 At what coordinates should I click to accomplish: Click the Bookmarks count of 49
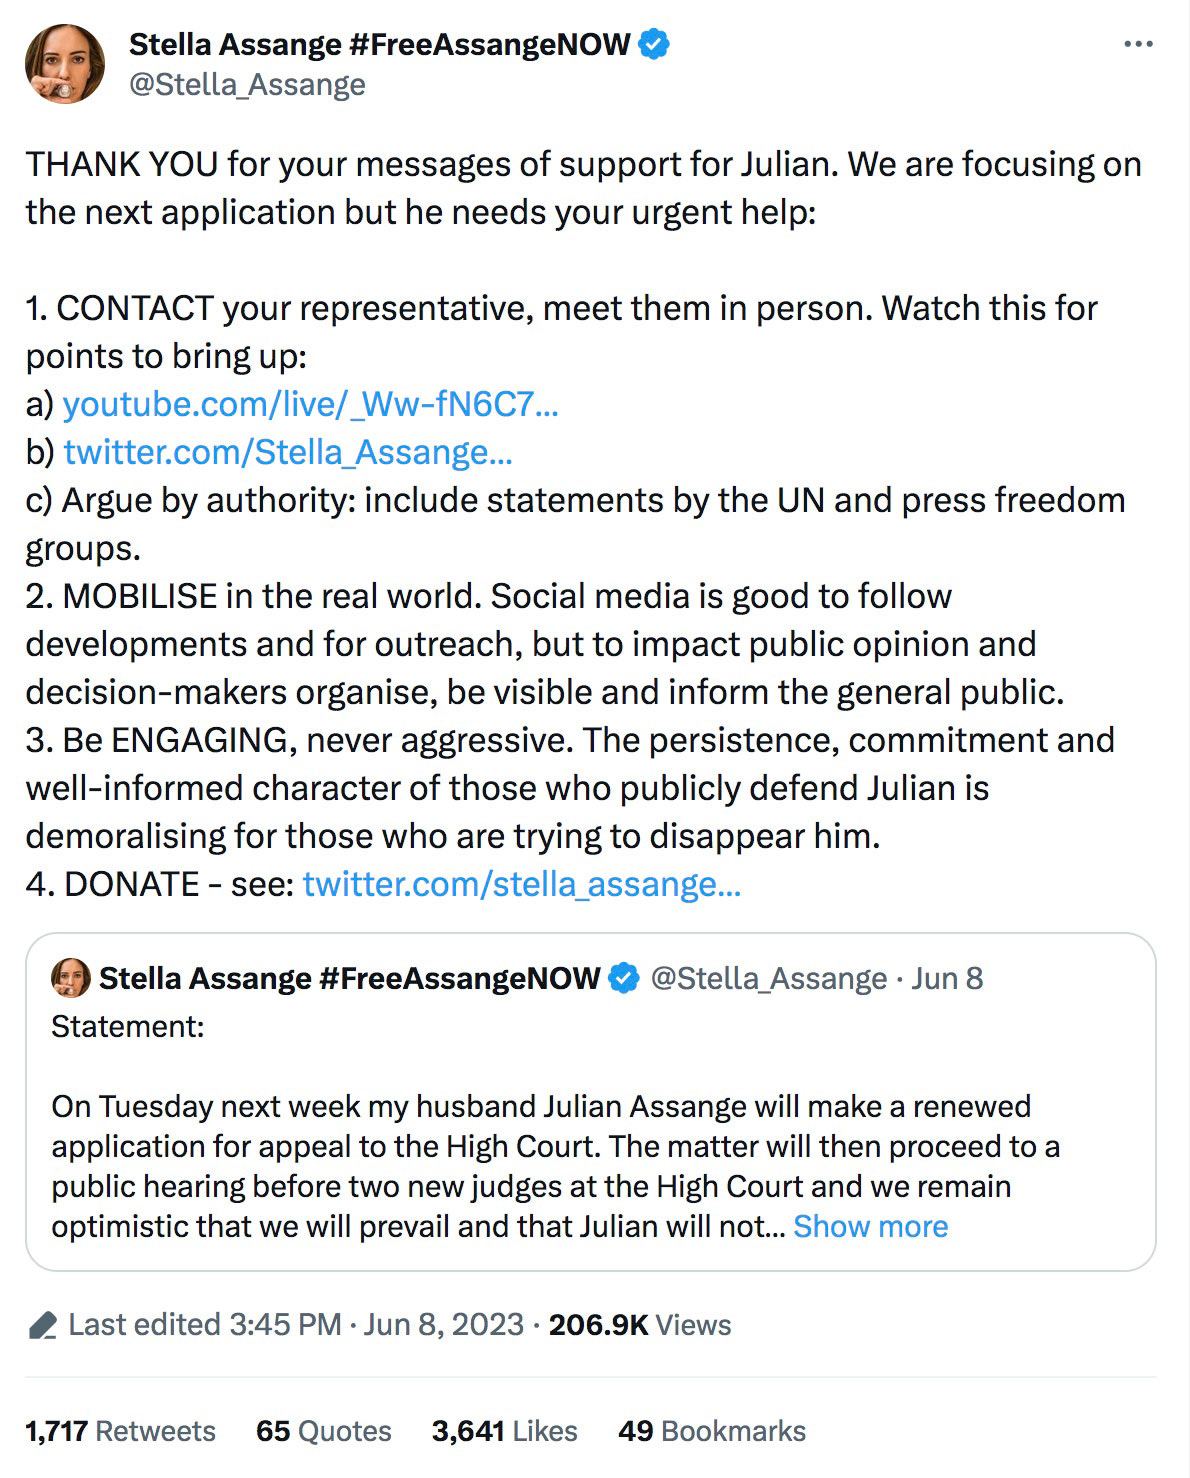(712, 1431)
